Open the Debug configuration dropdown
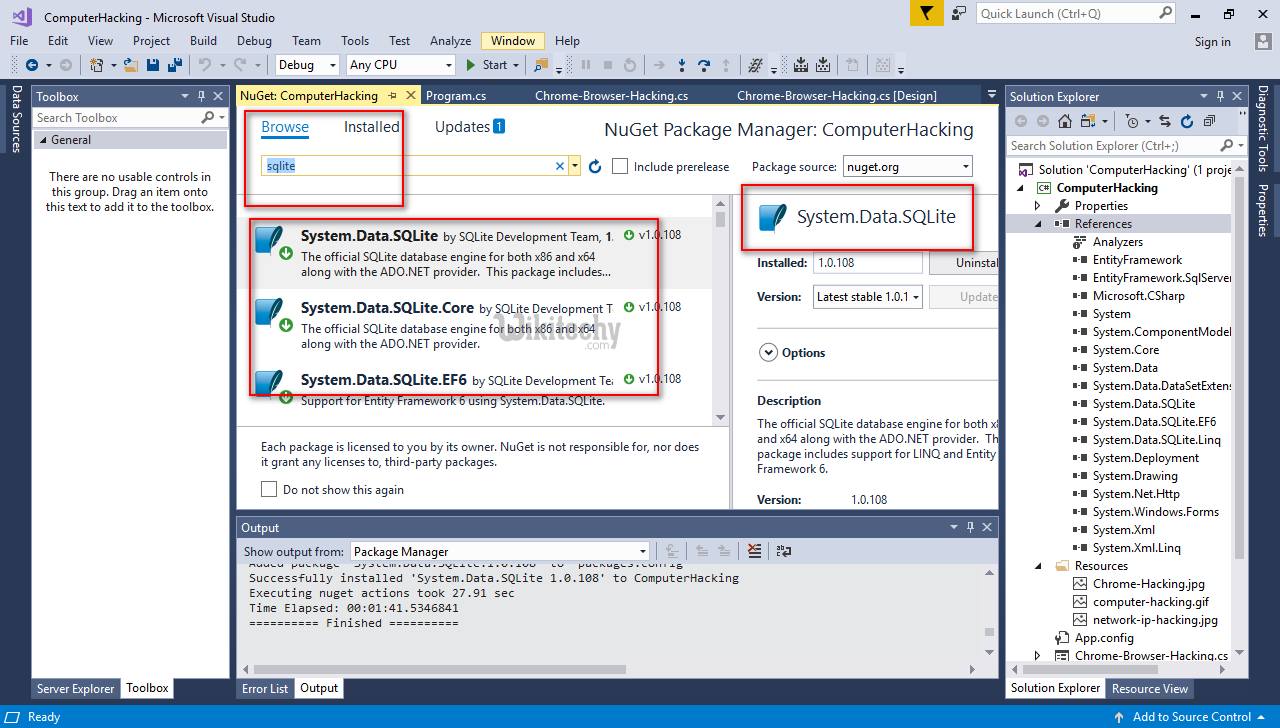 point(307,65)
